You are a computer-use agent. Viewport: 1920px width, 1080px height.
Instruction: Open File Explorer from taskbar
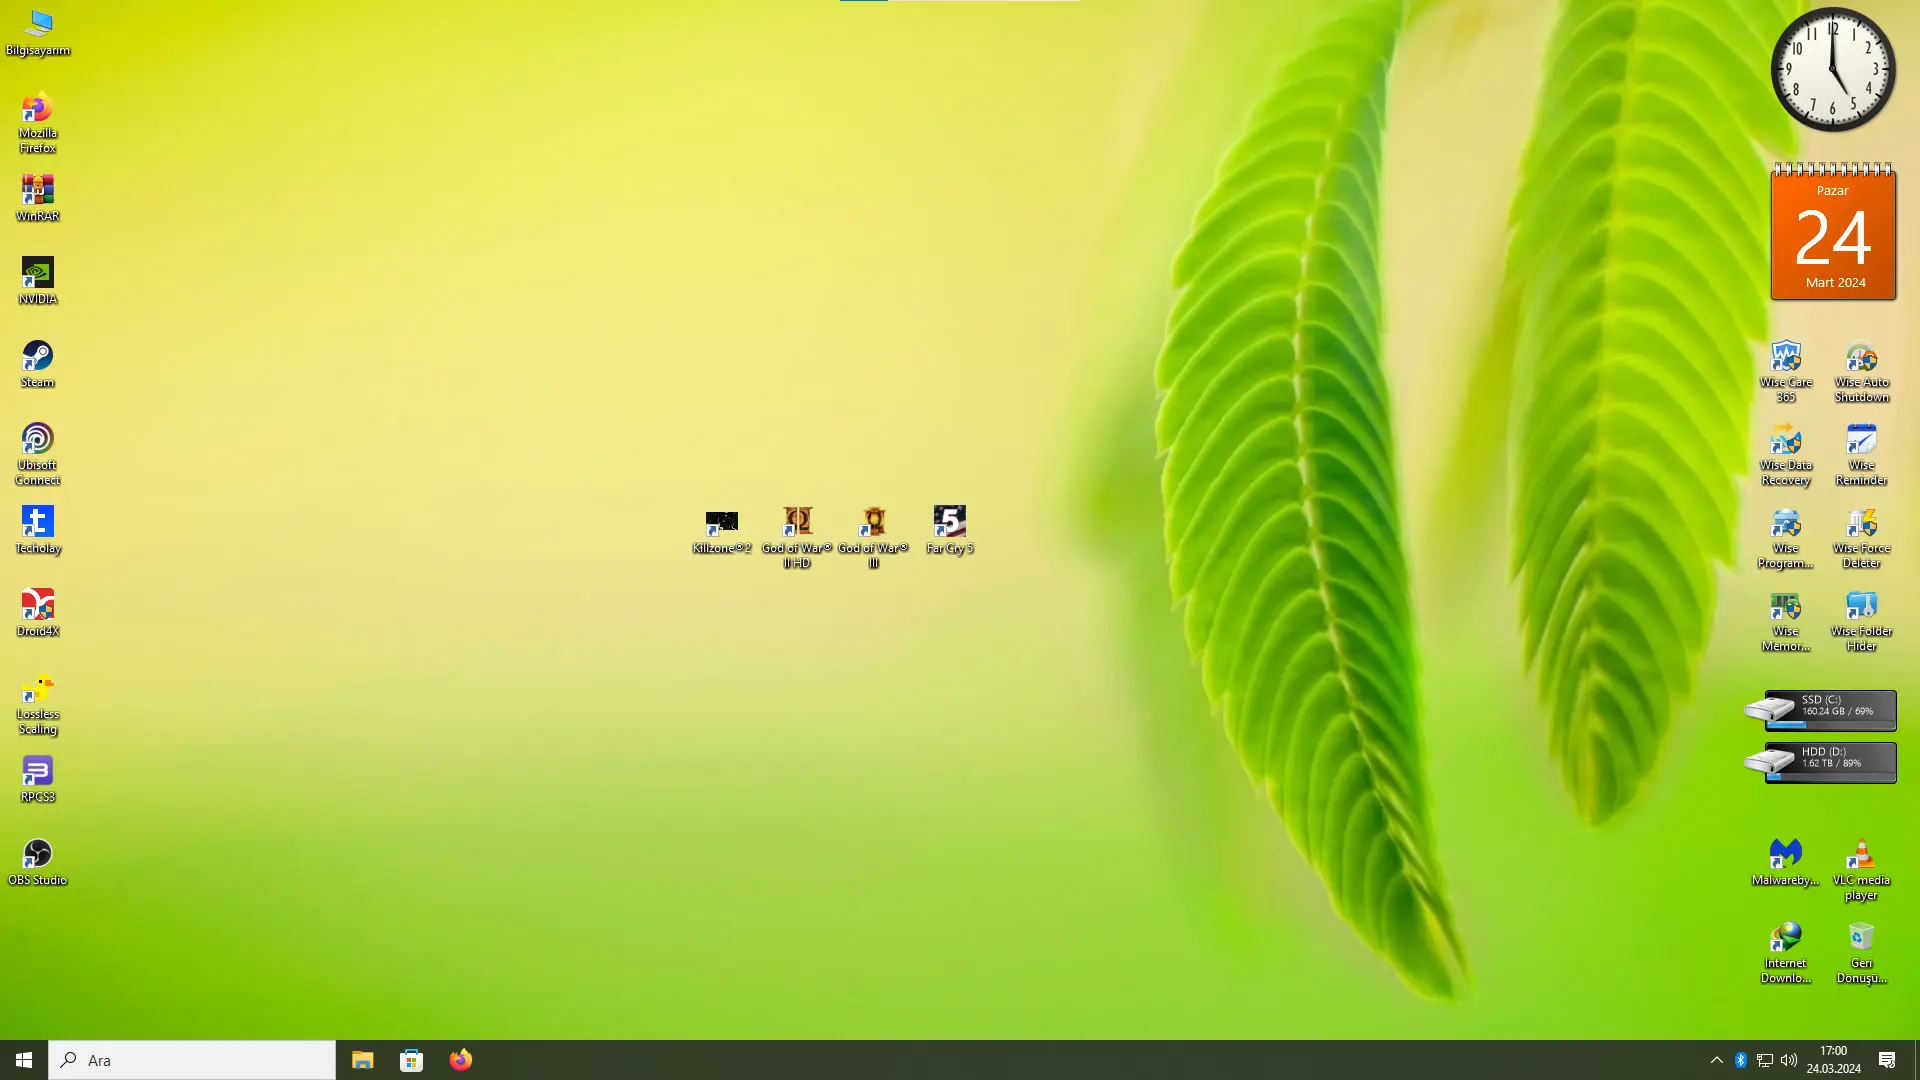pos(363,1060)
